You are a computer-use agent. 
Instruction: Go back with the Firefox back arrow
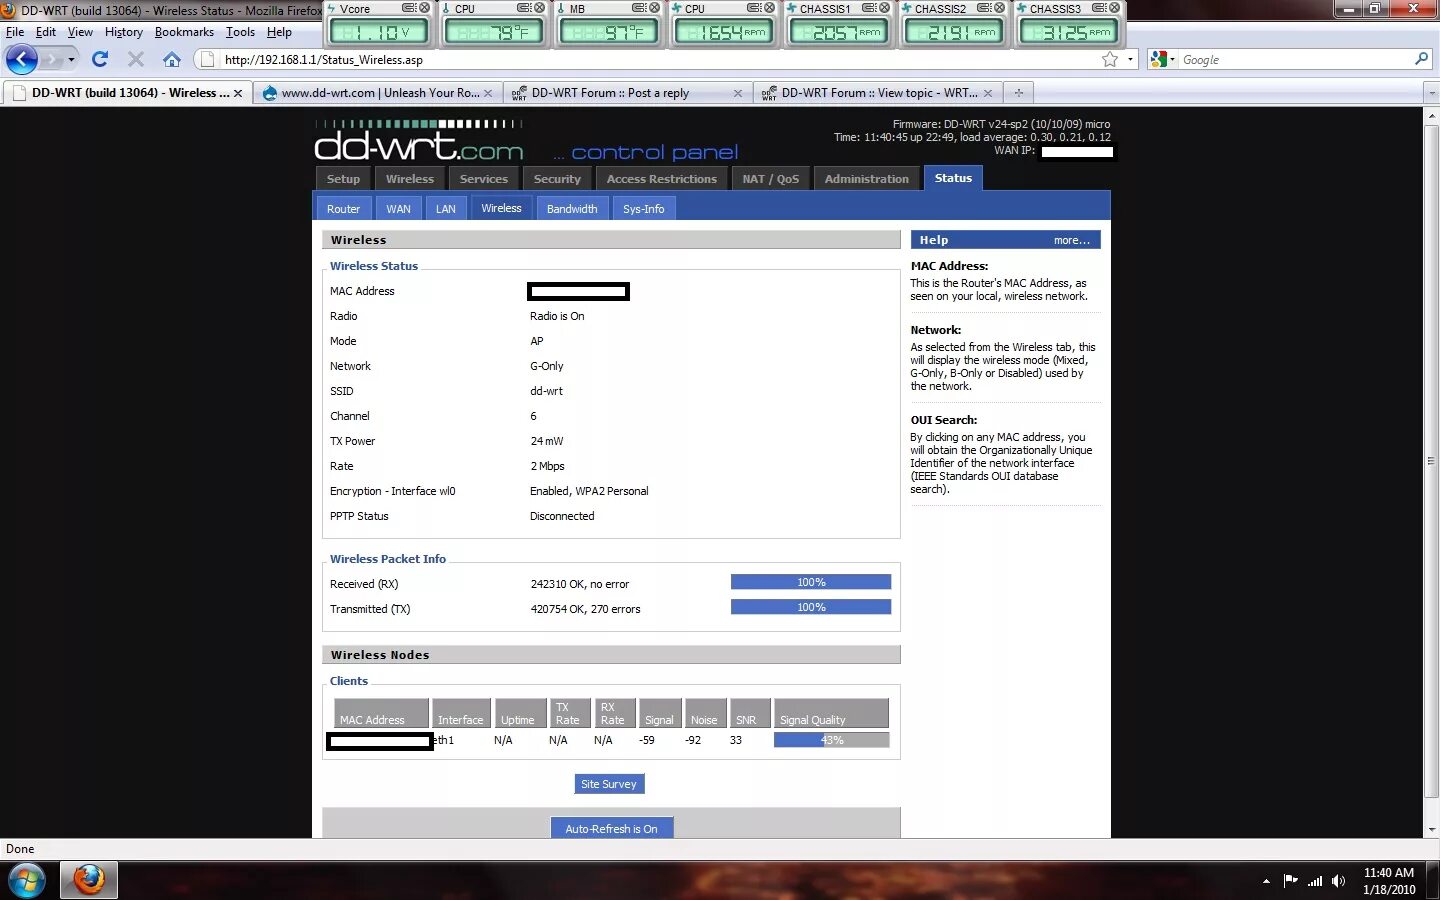[x=22, y=59]
